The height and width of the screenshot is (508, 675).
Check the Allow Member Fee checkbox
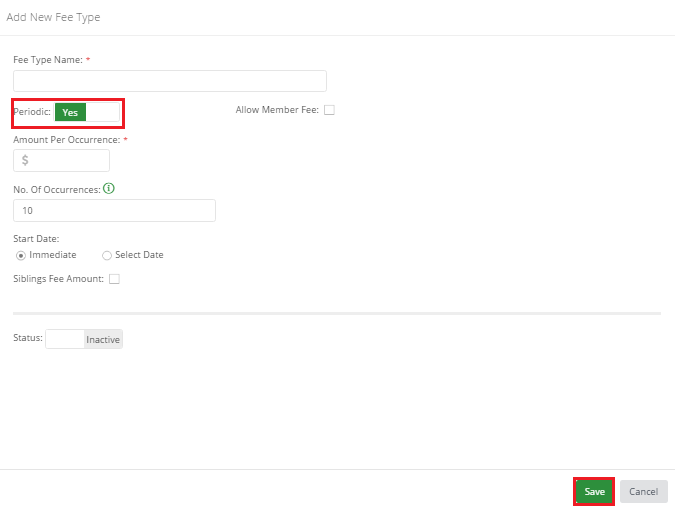click(329, 110)
